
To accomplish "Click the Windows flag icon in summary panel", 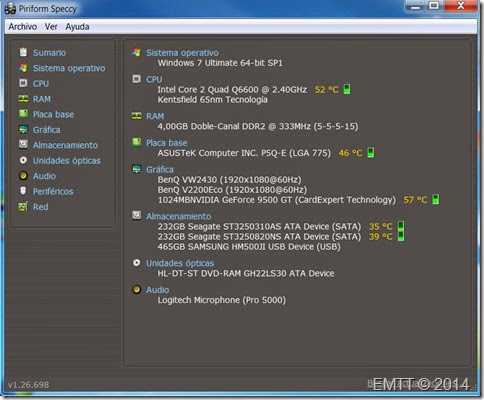I will (136, 52).
